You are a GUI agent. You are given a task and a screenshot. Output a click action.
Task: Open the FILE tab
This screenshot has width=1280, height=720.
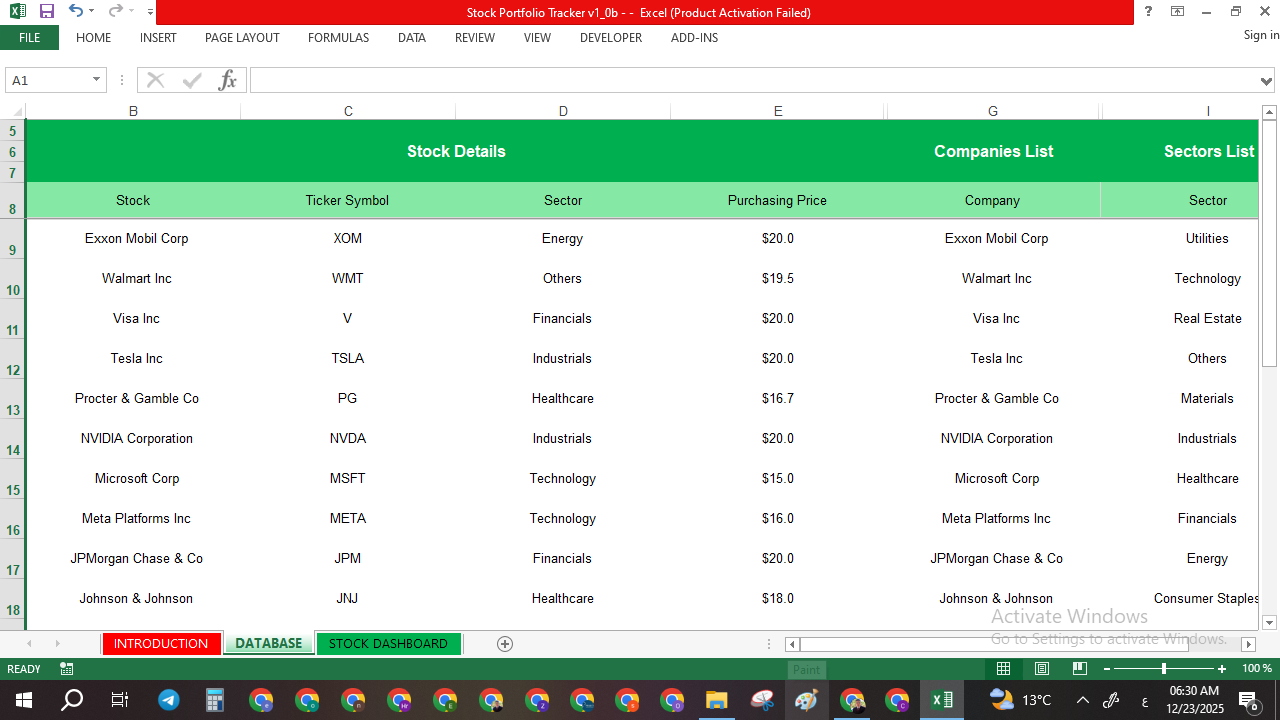[29, 38]
